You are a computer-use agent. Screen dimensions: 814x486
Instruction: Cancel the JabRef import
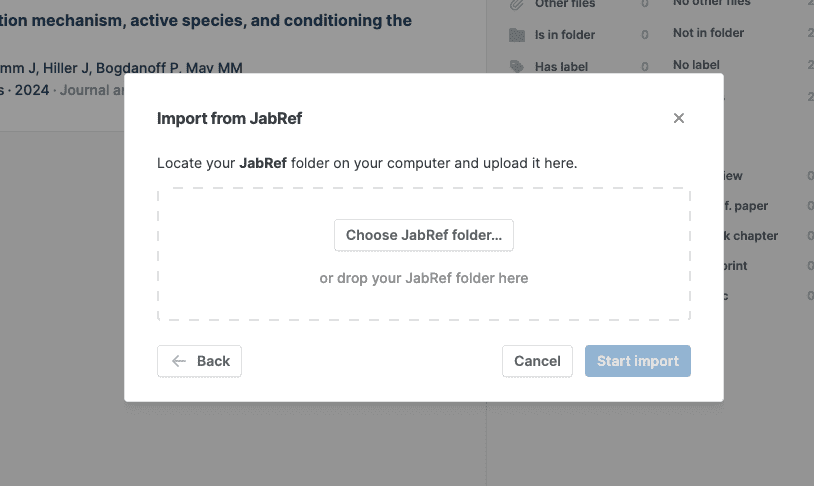coord(537,361)
